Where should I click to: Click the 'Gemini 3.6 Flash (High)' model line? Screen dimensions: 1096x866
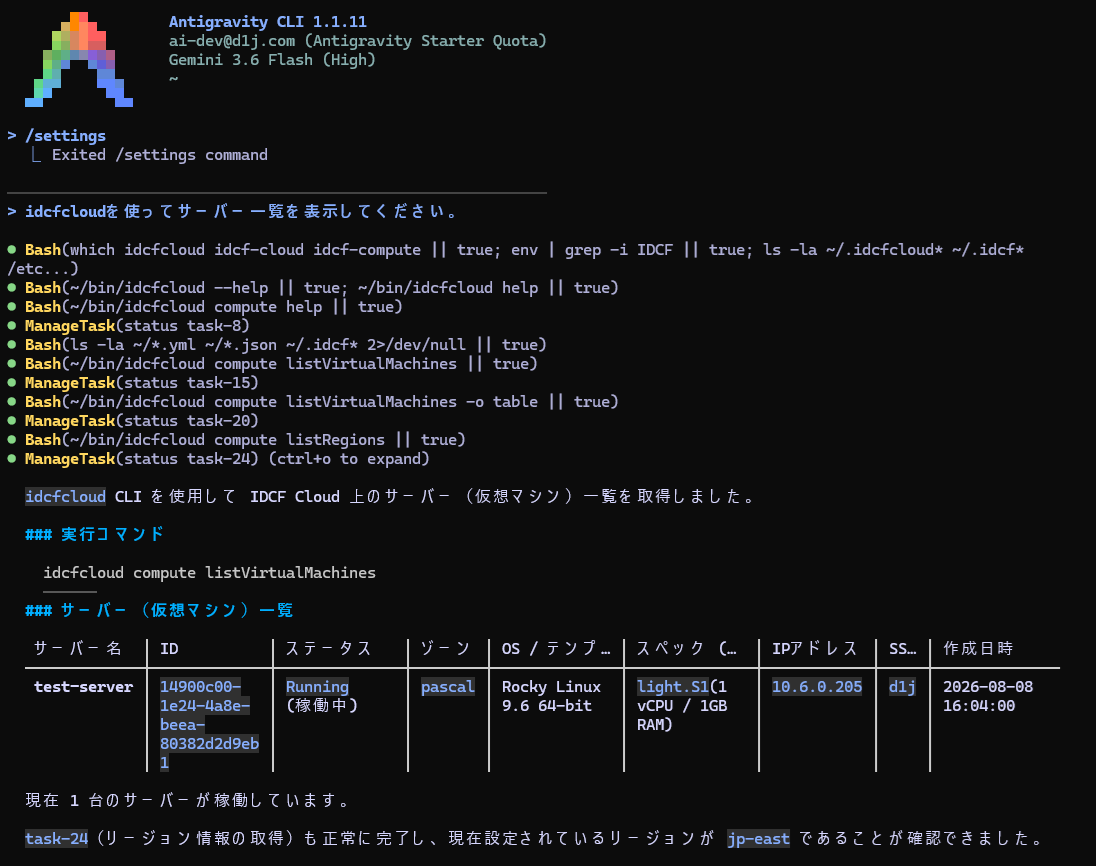click(x=272, y=59)
